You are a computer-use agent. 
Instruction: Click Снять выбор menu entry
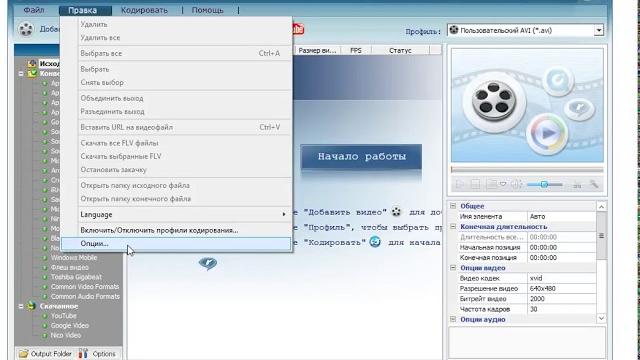pyautogui.click(x=176, y=82)
